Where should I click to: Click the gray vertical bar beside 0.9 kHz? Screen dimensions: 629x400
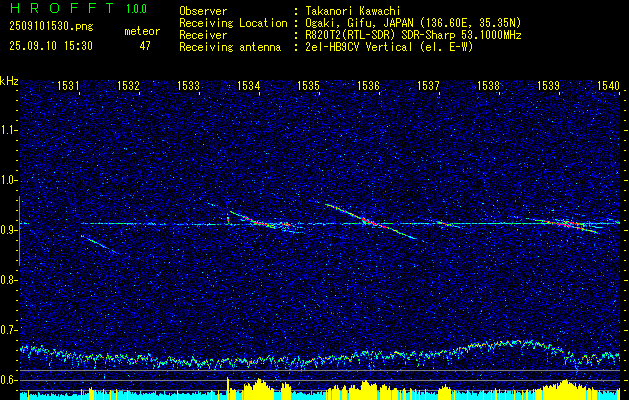pos(19,231)
